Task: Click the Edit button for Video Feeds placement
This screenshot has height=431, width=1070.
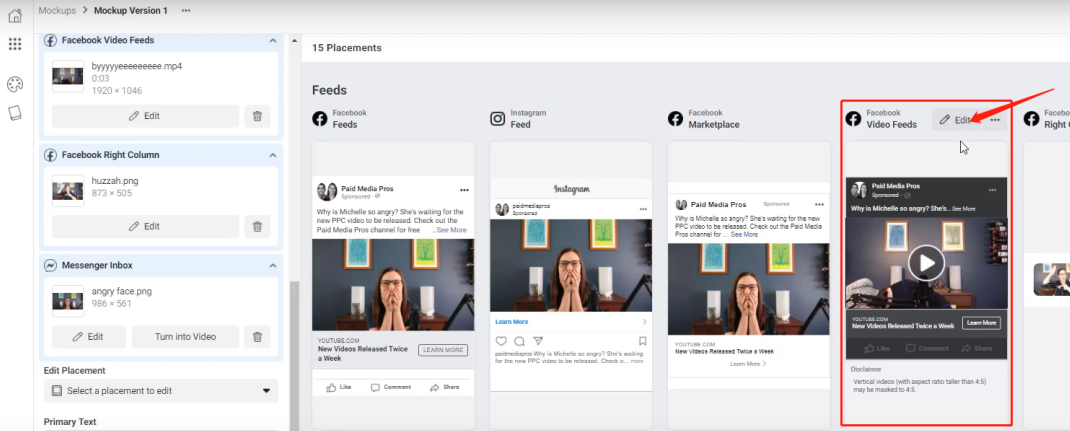Action: point(955,120)
